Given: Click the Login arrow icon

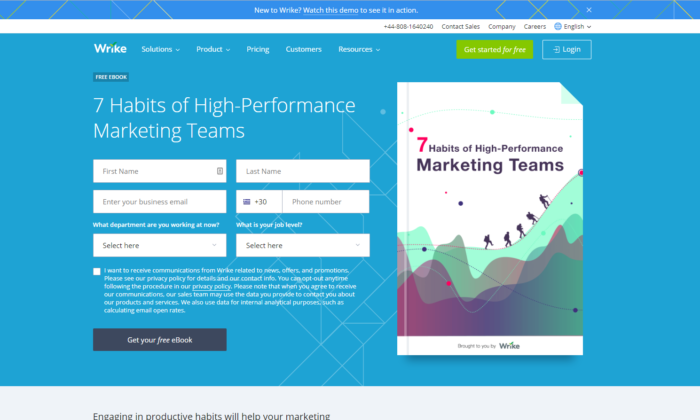Looking at the screenshot, I should pyautogui.click(x=555, y=49).
